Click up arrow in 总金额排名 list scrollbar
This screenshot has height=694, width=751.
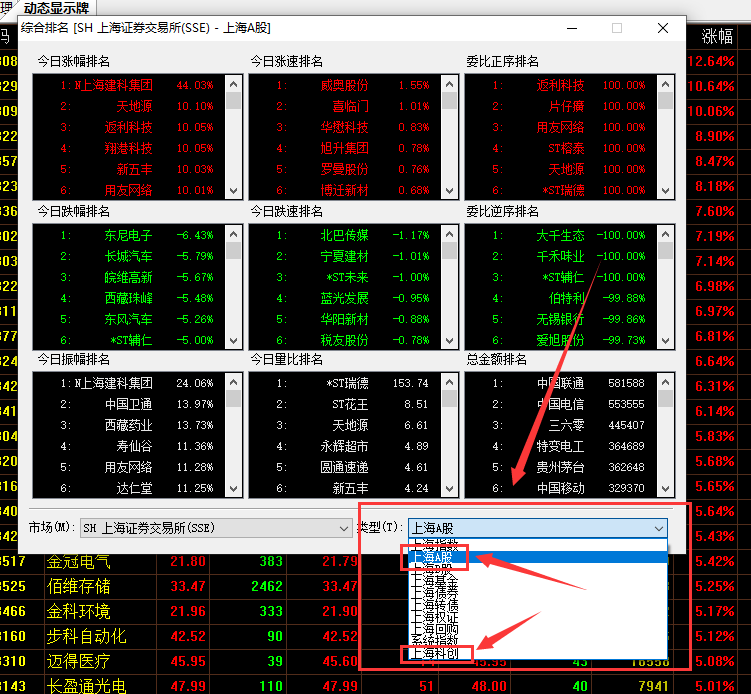point(665,382)
